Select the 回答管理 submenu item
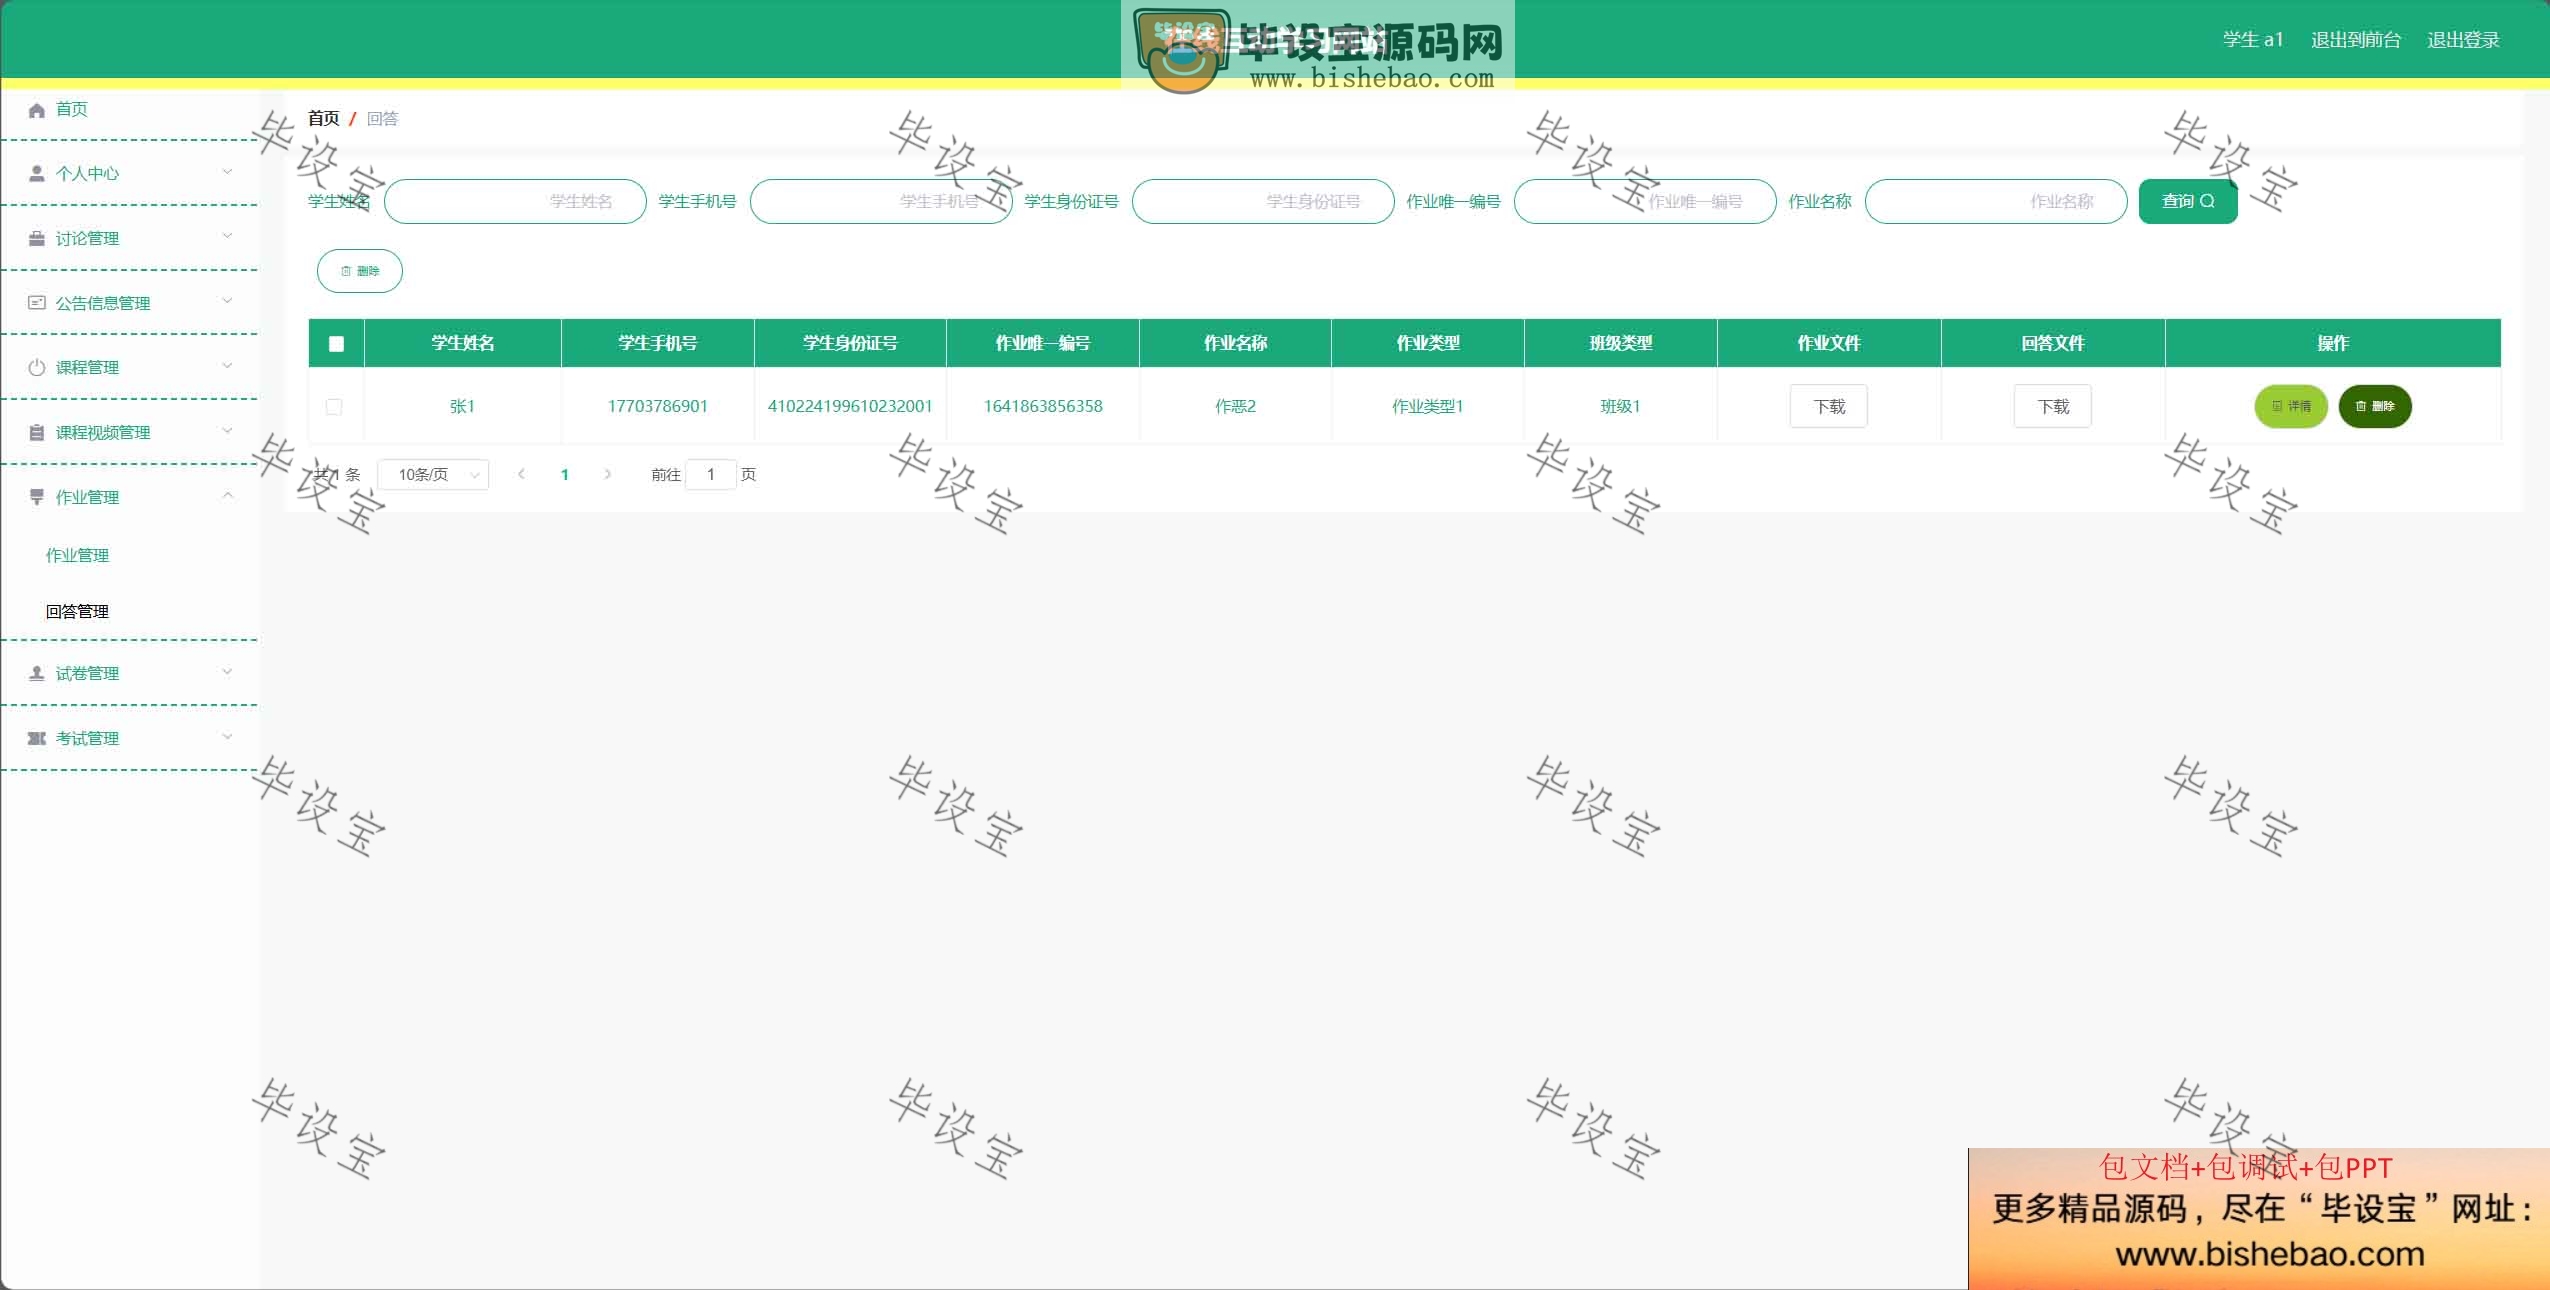Screen dimensions: 2550x1290 coord(77,612)
